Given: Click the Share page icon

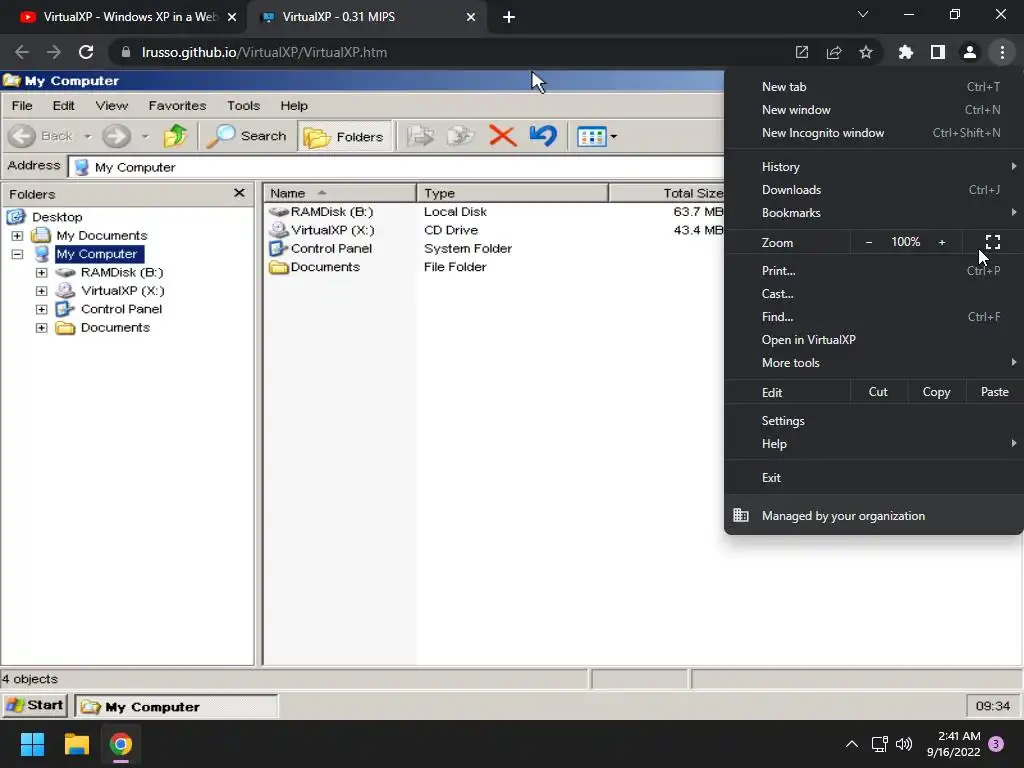Looking at the screenshot, I should (x=834, y=52).
